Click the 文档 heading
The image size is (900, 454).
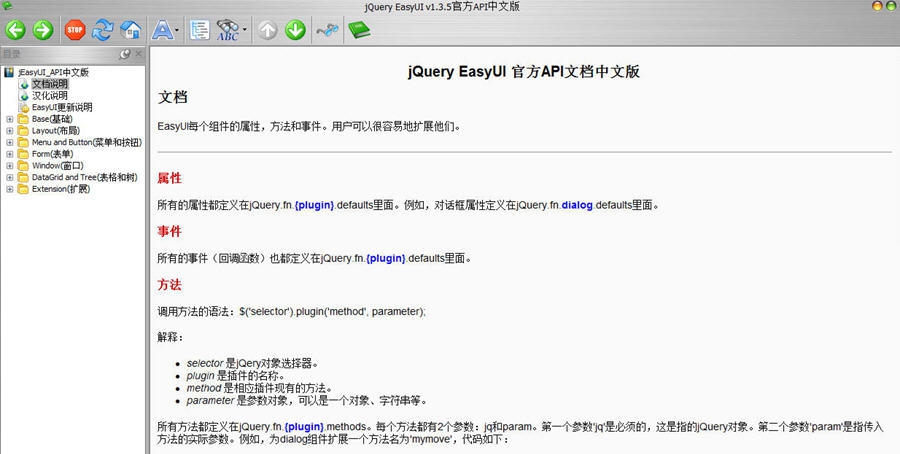(173, 97)
